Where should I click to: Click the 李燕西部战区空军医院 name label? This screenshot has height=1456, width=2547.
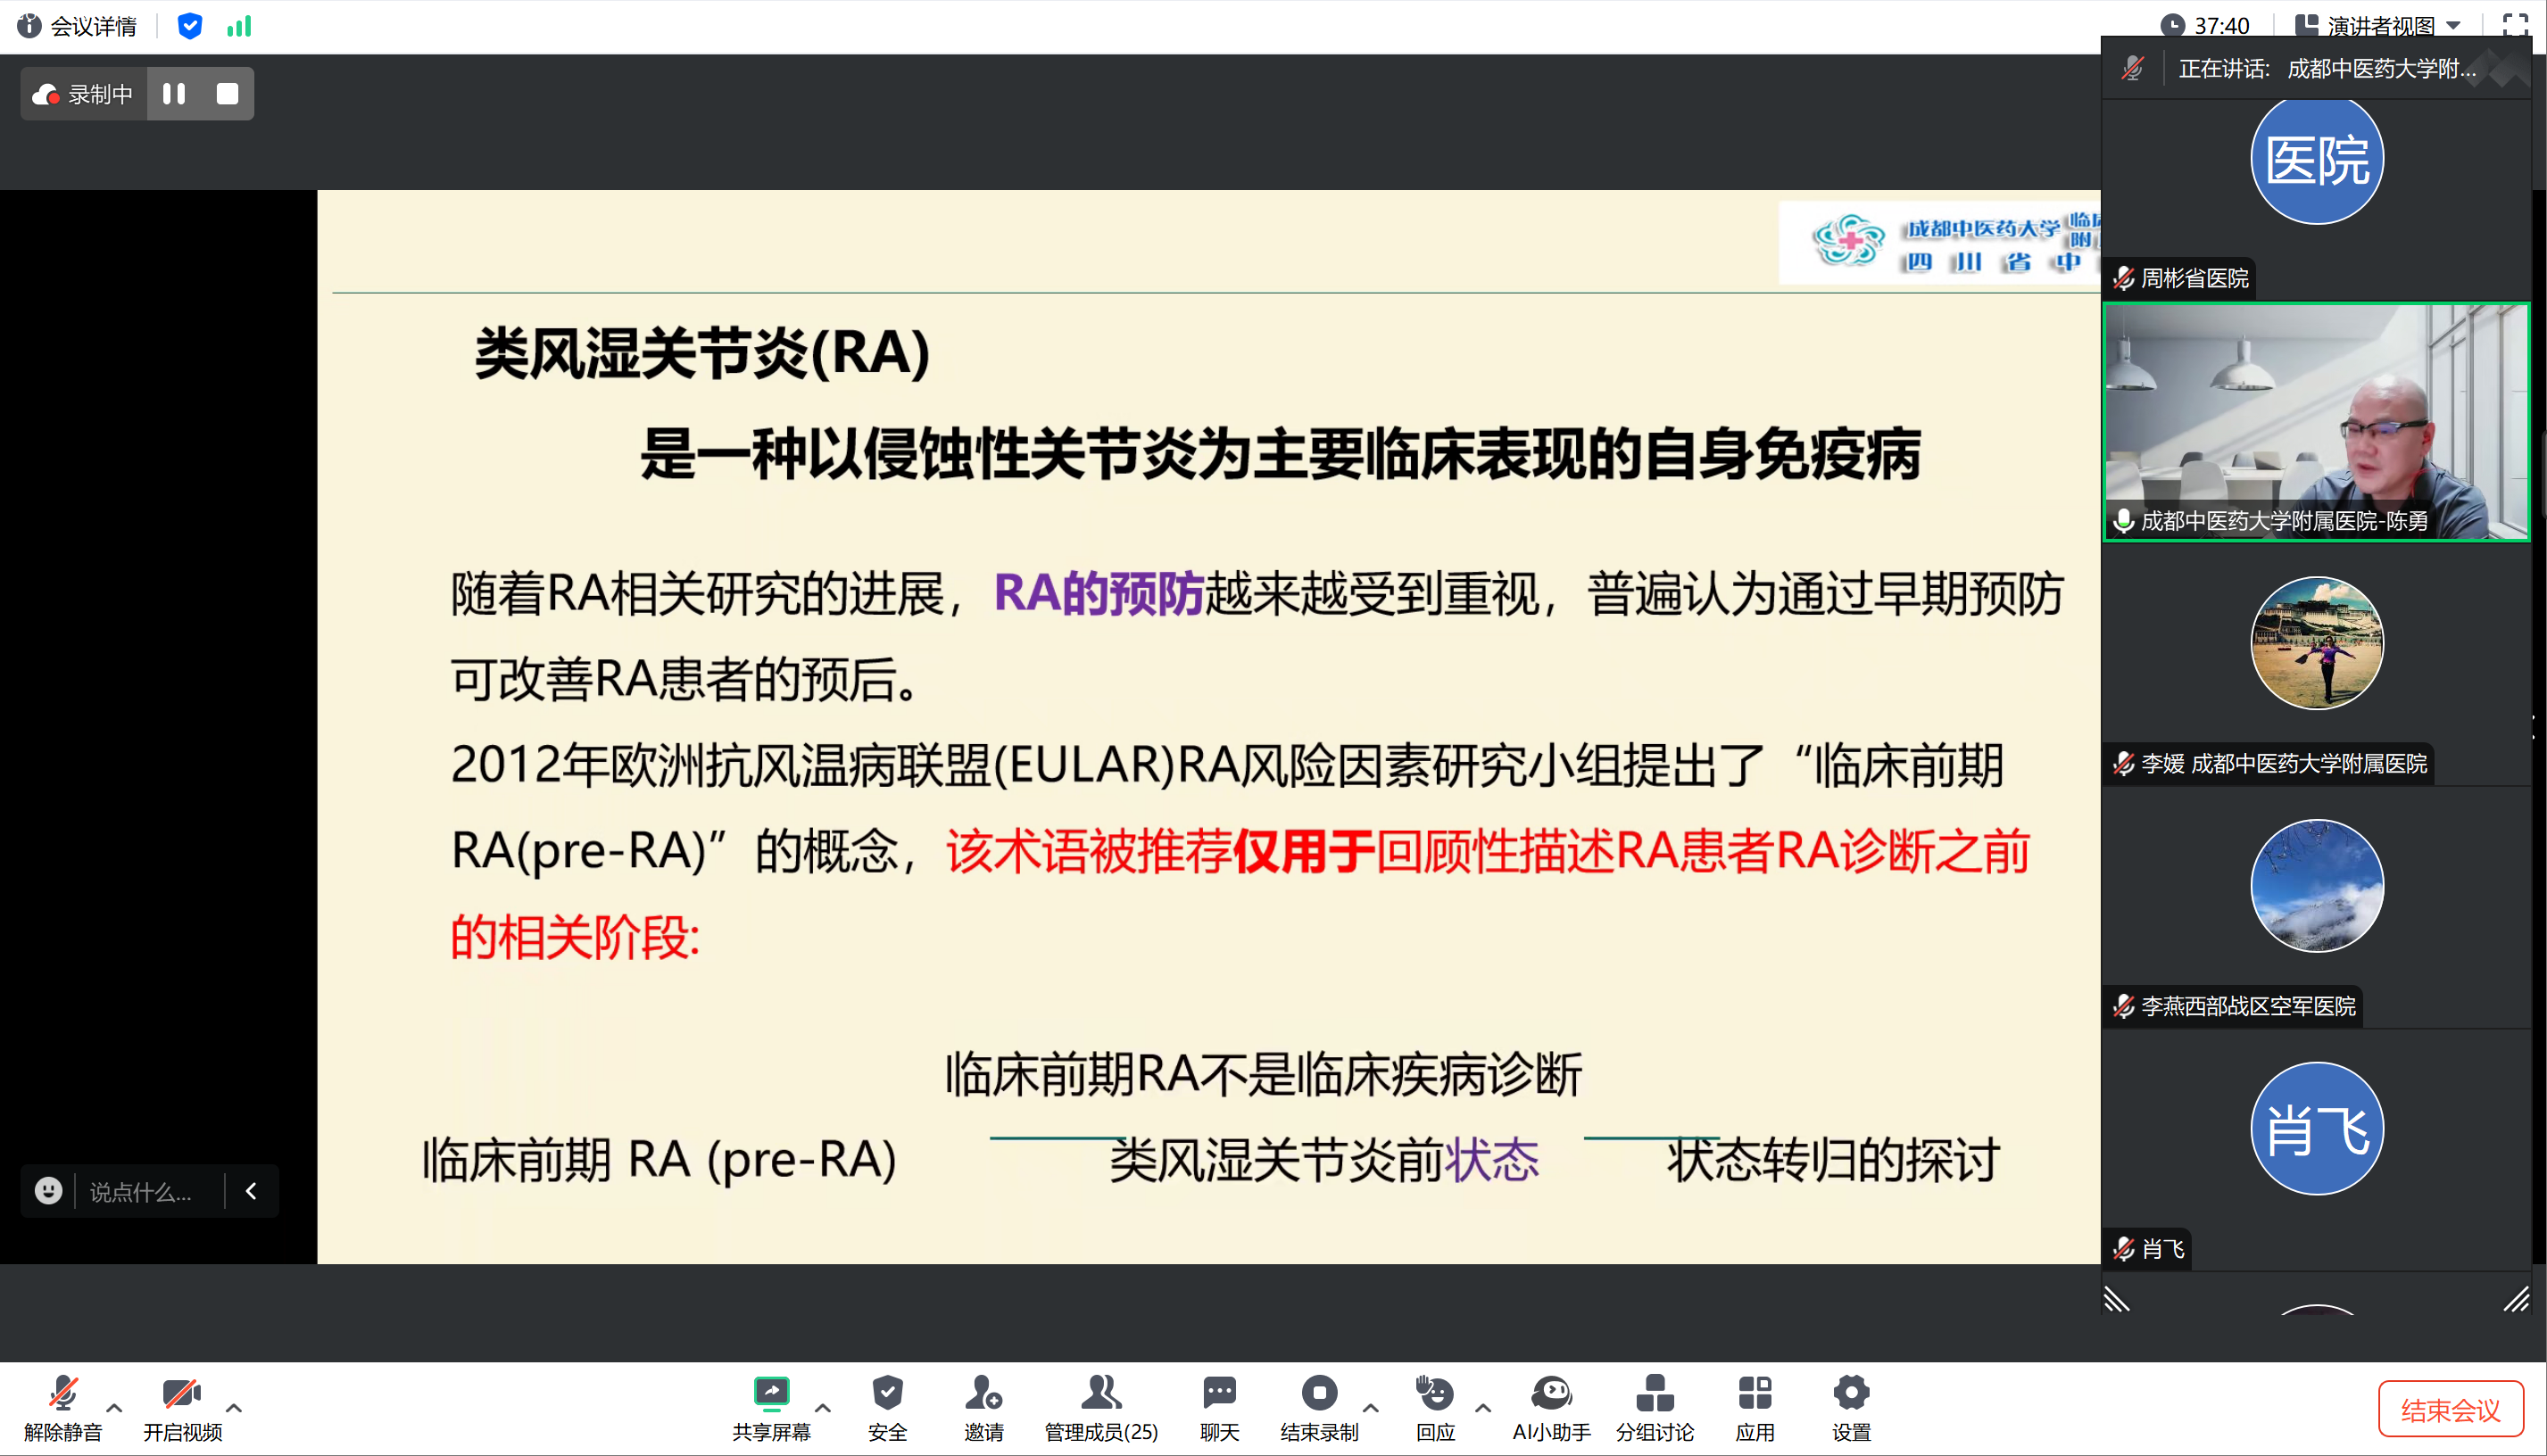2248,1006
